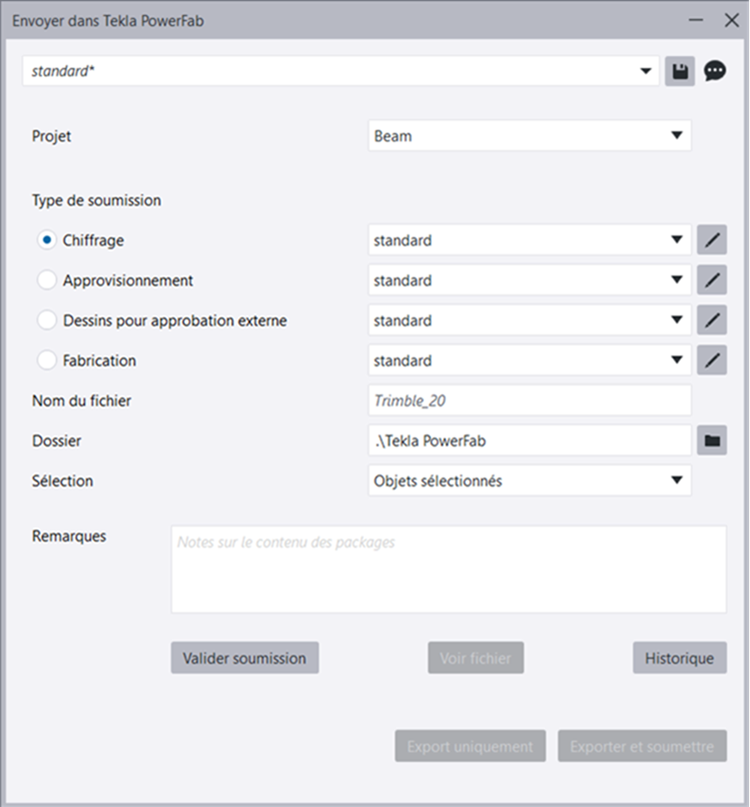Browse for Dossier with the folder icon
This screenshot has height=807, width=750.
click(x=712, y=441)
